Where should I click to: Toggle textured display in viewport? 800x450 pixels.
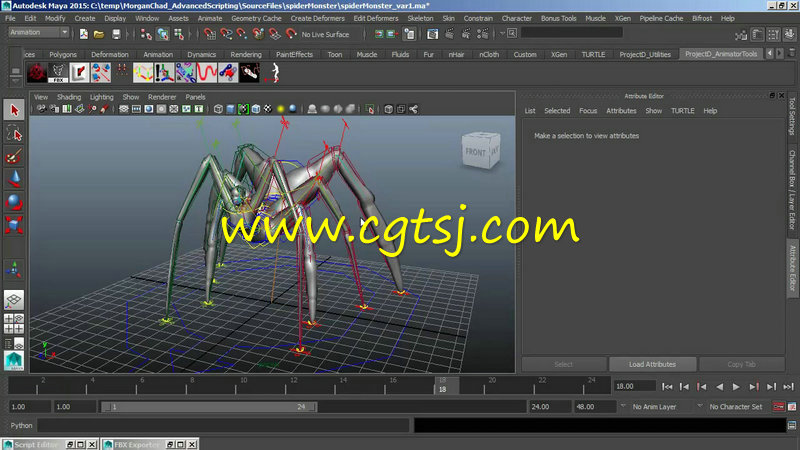click(x=268, y=109)
